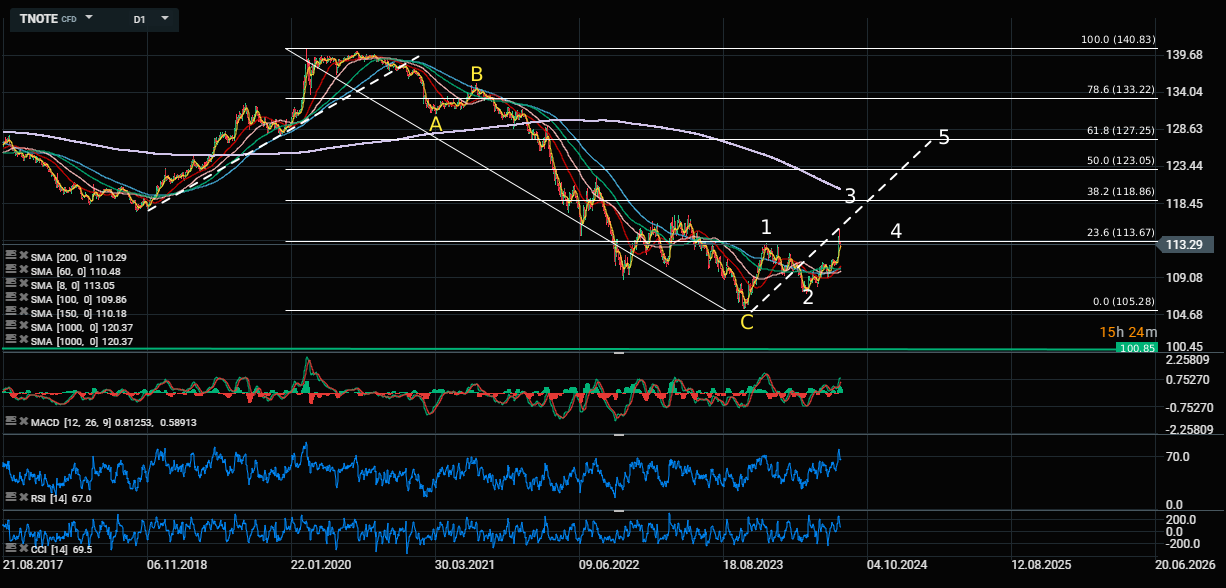This screenshot has height=588, width=1226.
Task: Select the 61.8 Fibonacci level label
Action: (x=1118, y=130)
